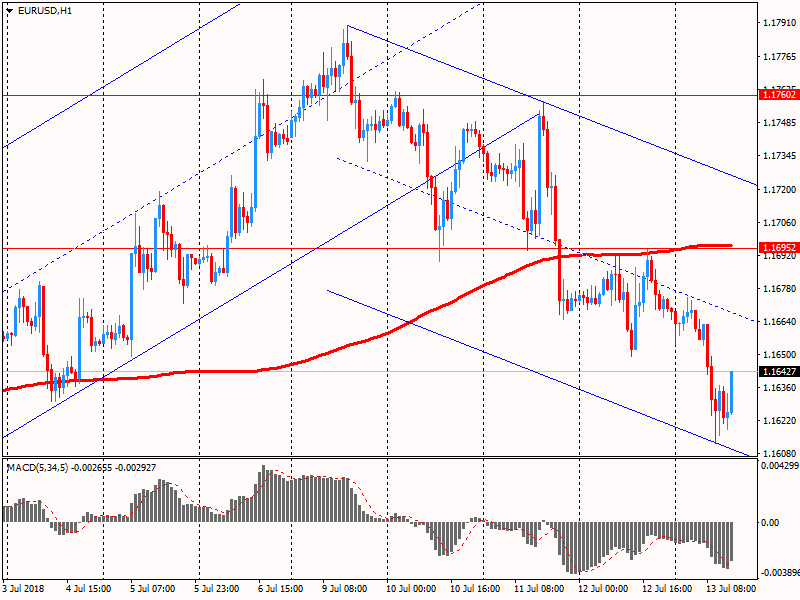The image size is (800, 600).
Task: Click time axis label 5 Jul 23:00
Action: tap(216, 588)
